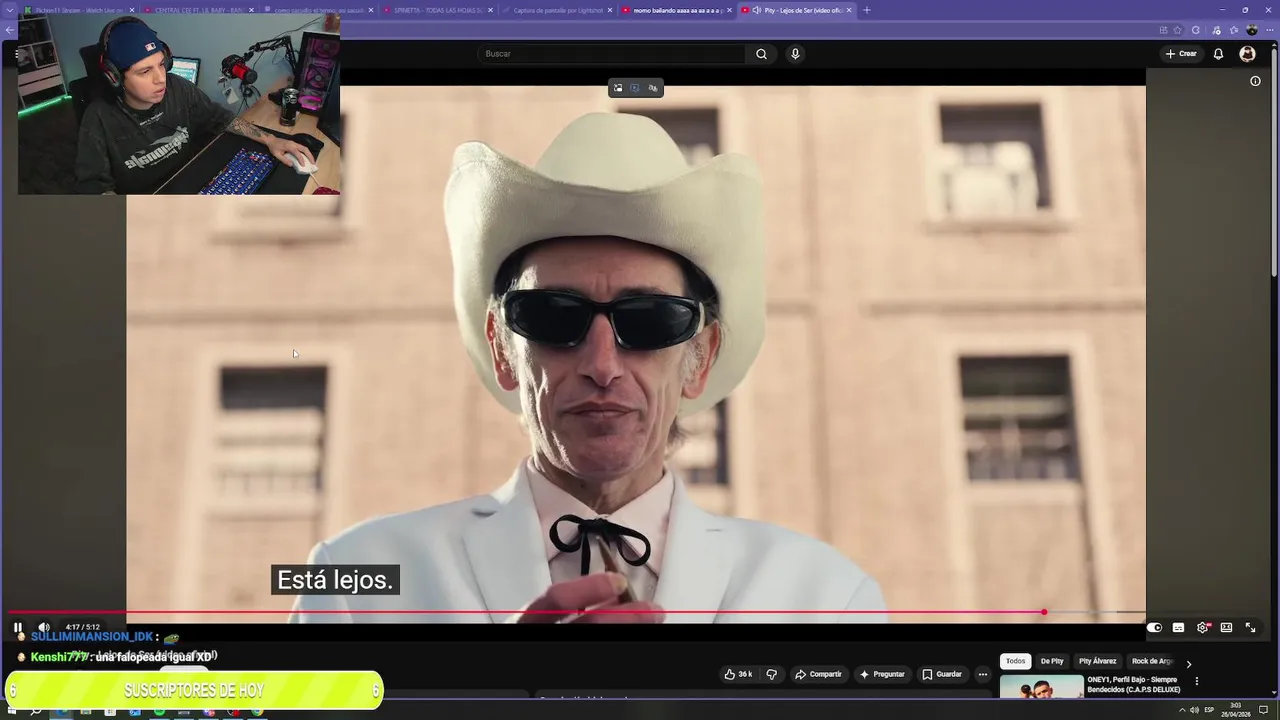Open more actions three-dot menu
The width and height of the screenshot is (1280, 720).
click(983, 674)
